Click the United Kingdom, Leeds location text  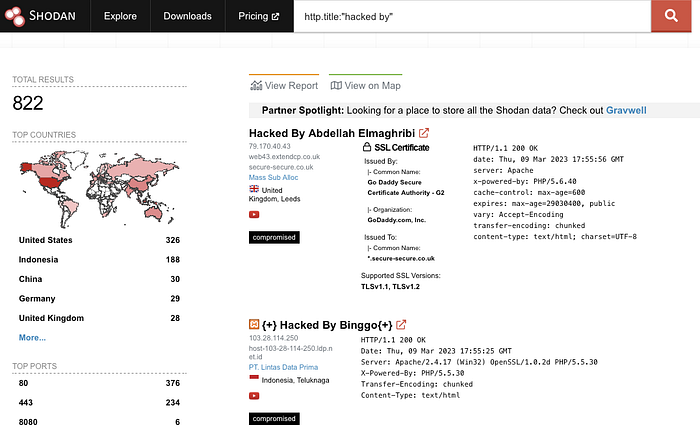(275, 194)
